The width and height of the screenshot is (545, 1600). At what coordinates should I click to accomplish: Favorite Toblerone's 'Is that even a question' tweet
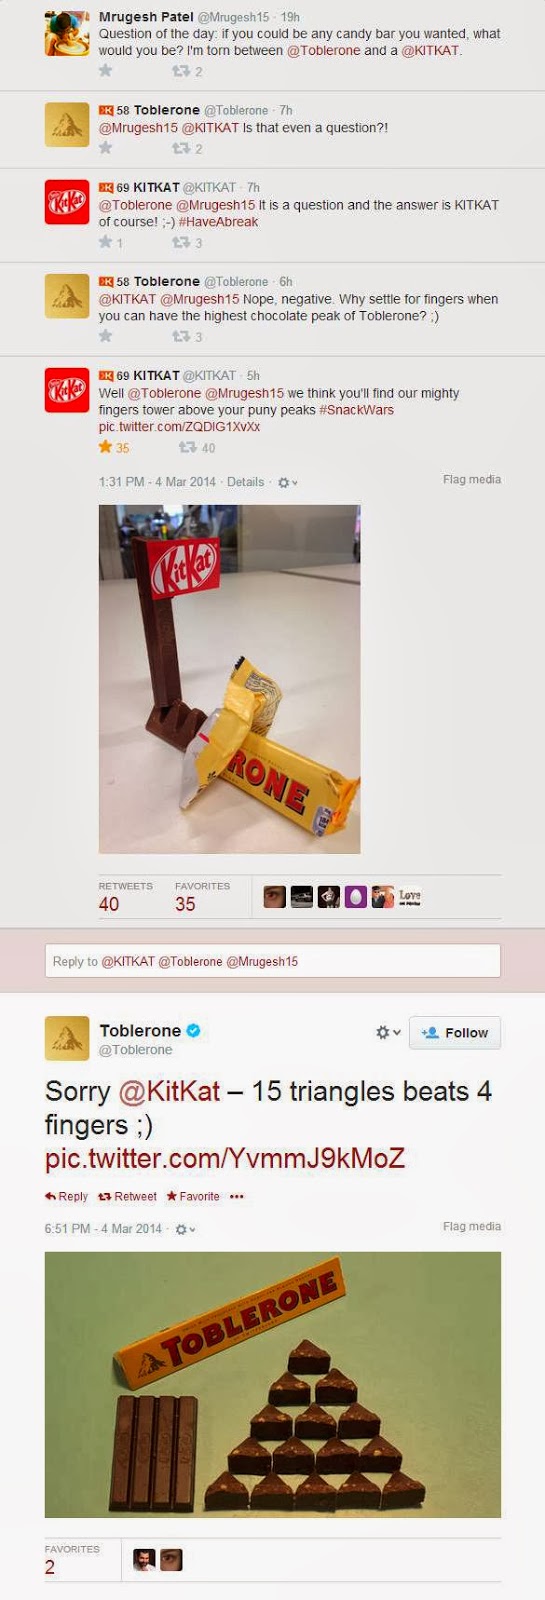click(x=105, y=148)
